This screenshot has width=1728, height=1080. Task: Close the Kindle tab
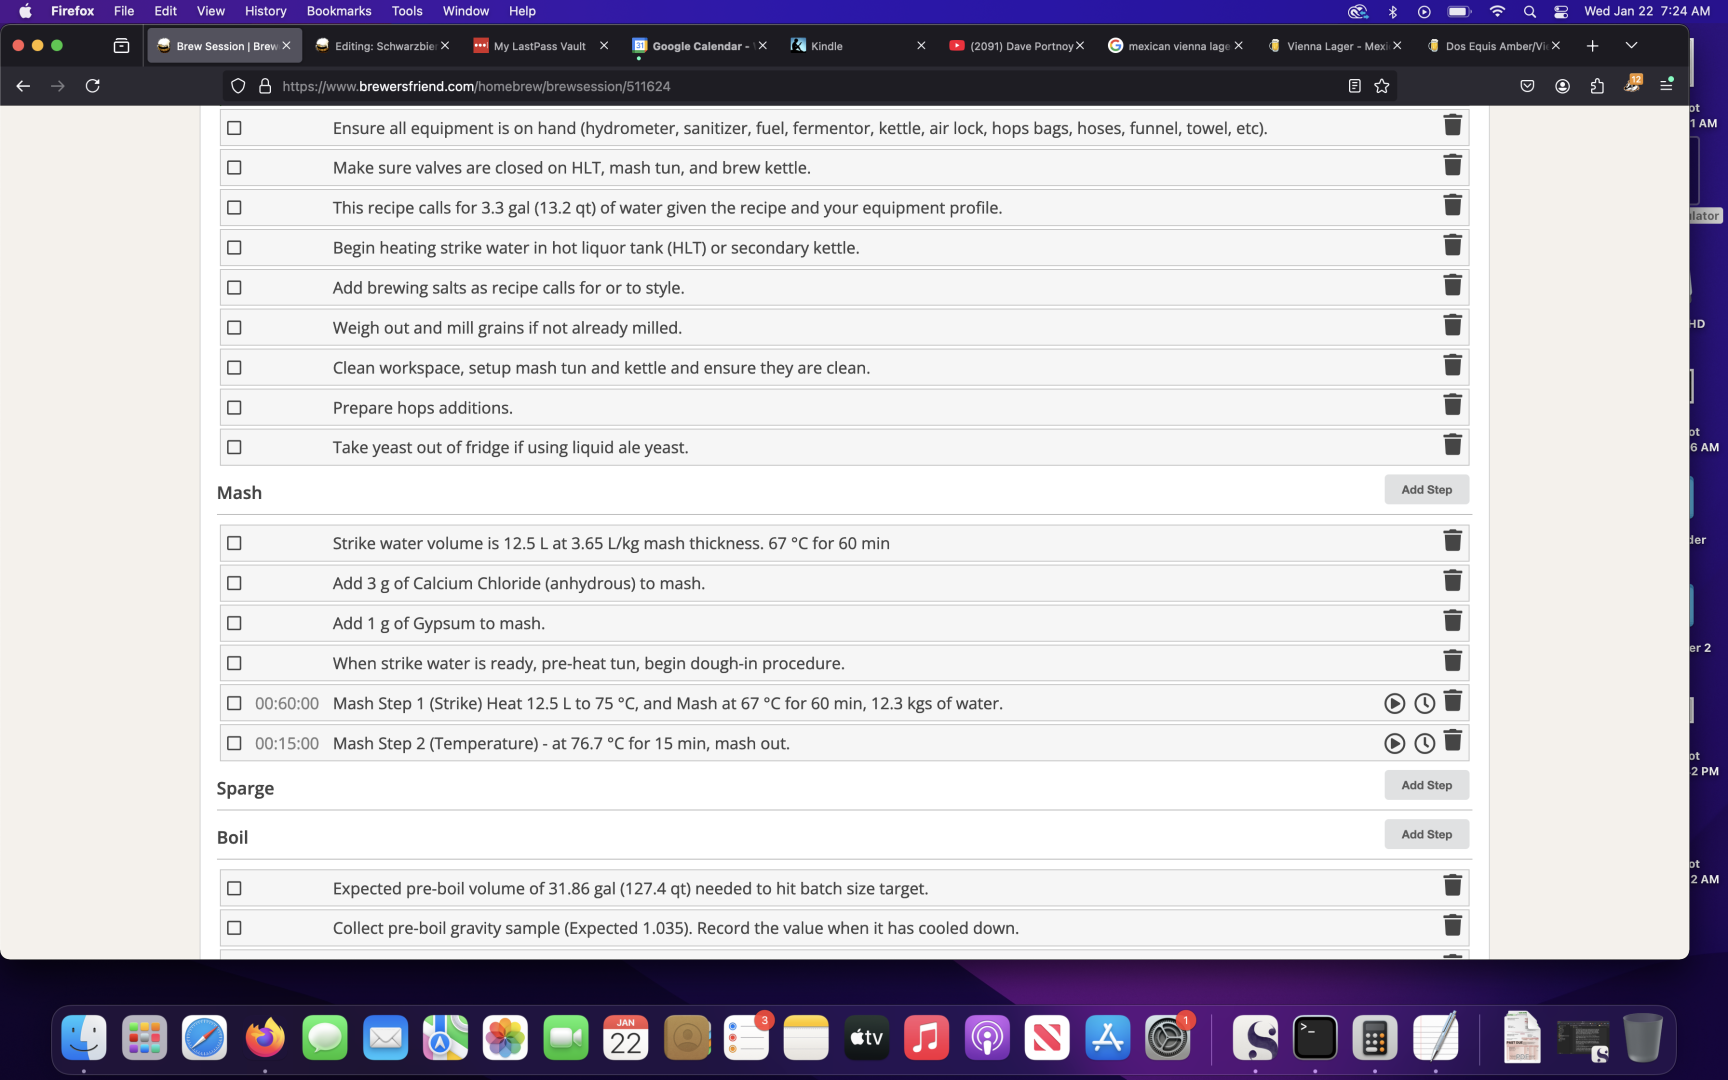921,46
